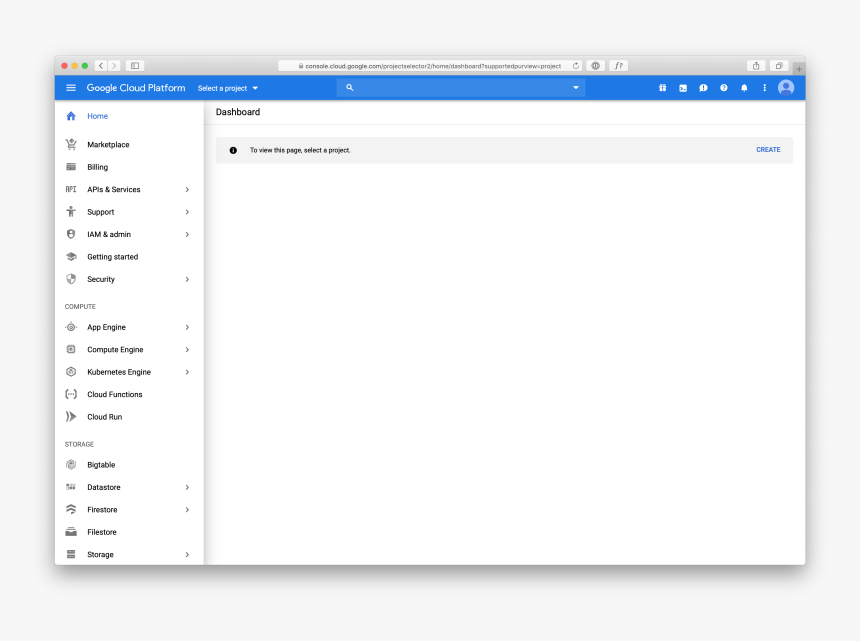Click the browser reading mode icon
The height and width of the screenshot is (641, 860).
(135, 65)
